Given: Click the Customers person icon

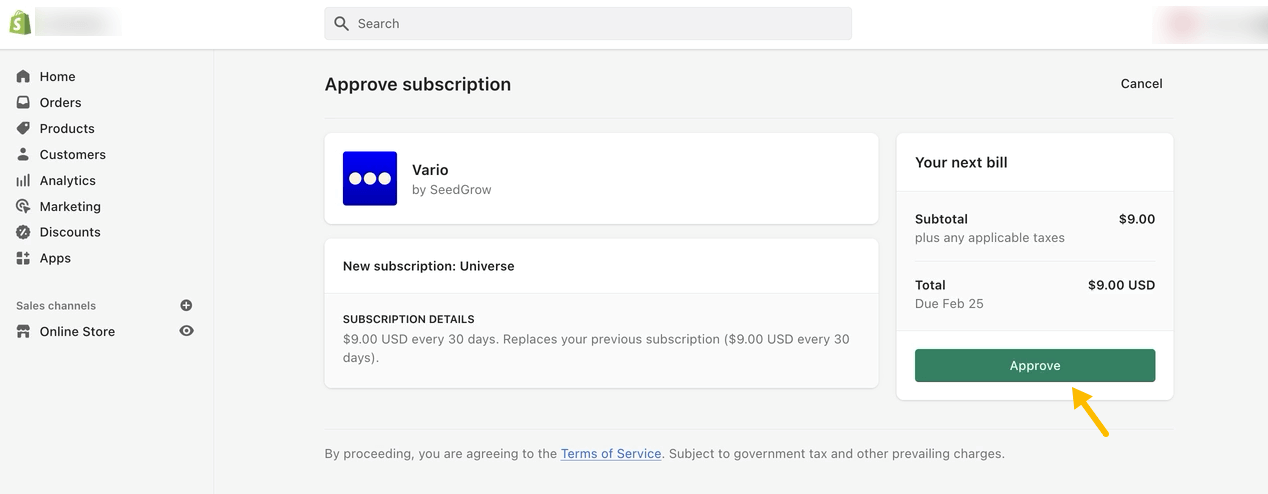Looking at the screenshot, I should 23,154.
